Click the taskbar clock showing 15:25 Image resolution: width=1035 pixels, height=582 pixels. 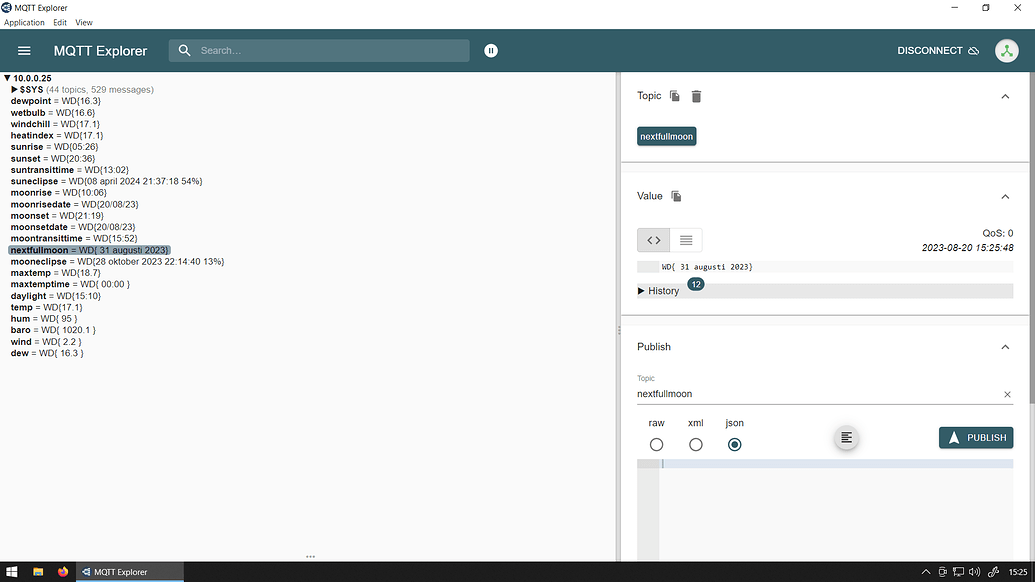click(1018, 572)
